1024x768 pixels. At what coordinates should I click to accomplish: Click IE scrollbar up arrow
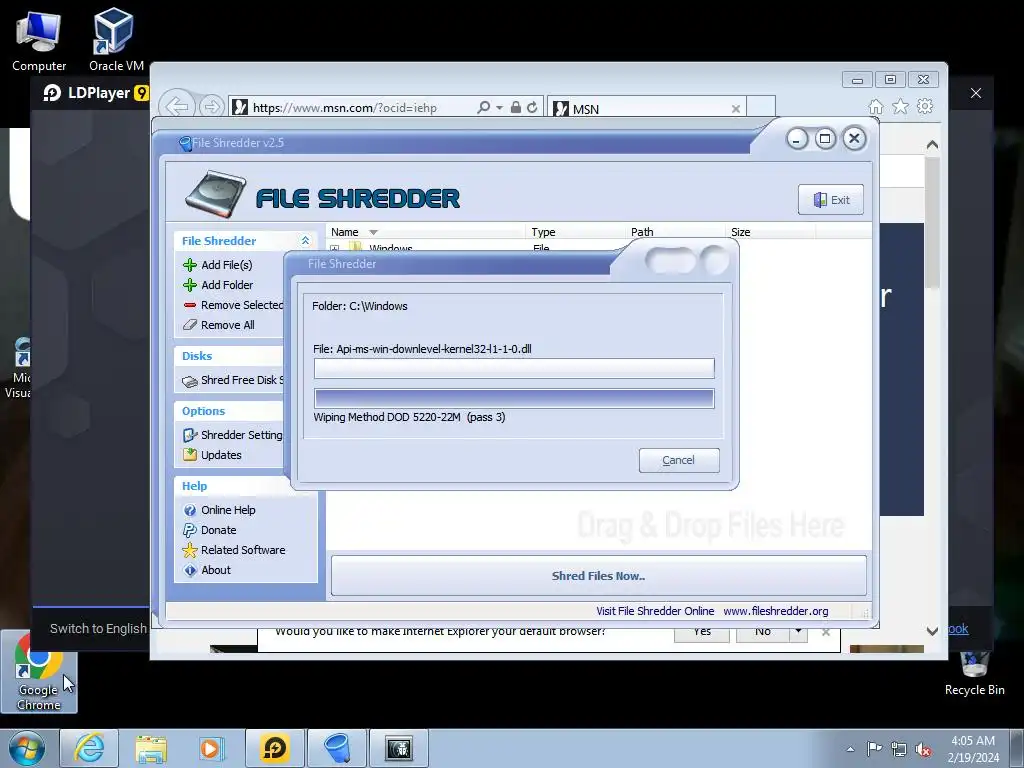933,145
